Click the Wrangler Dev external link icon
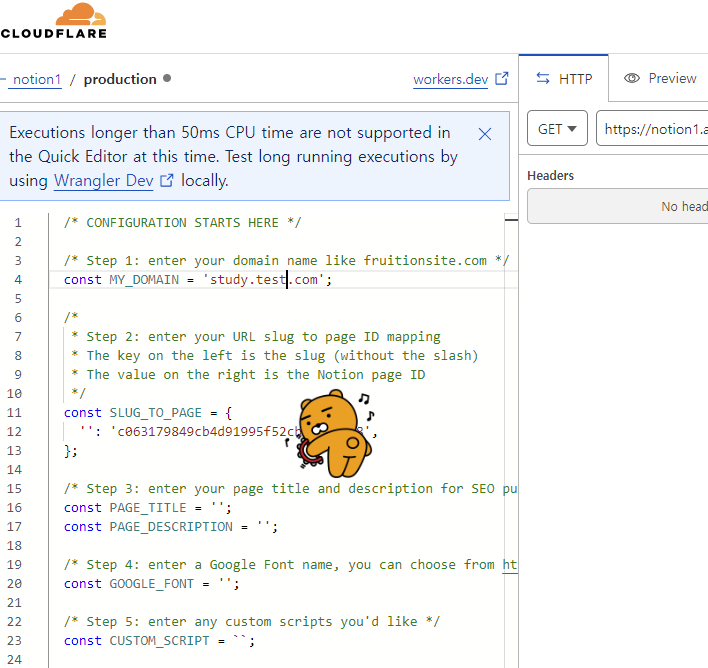This screenshot has height=668, width=708. [167, 181]
